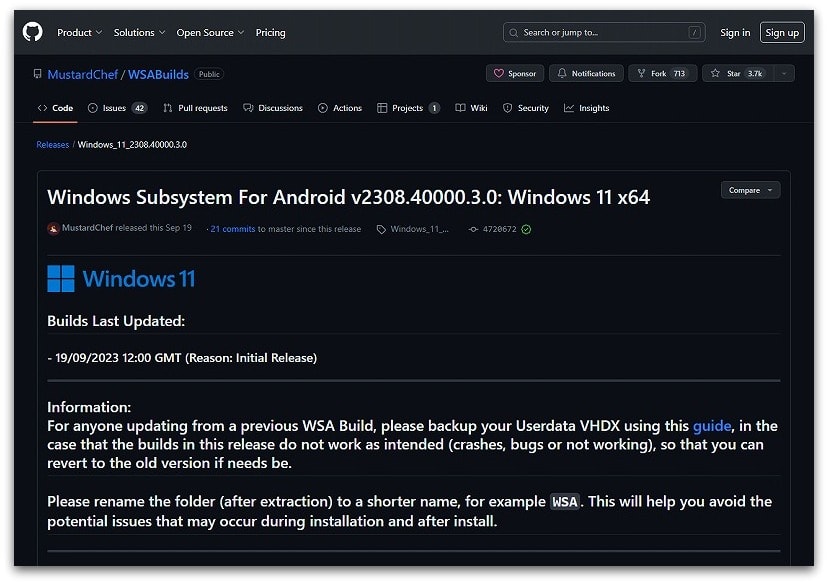Image resolution: width=828 pixels, height=584 pixels.
Task: Click the Issues count badge 42
Action: [x=139, y=108]
